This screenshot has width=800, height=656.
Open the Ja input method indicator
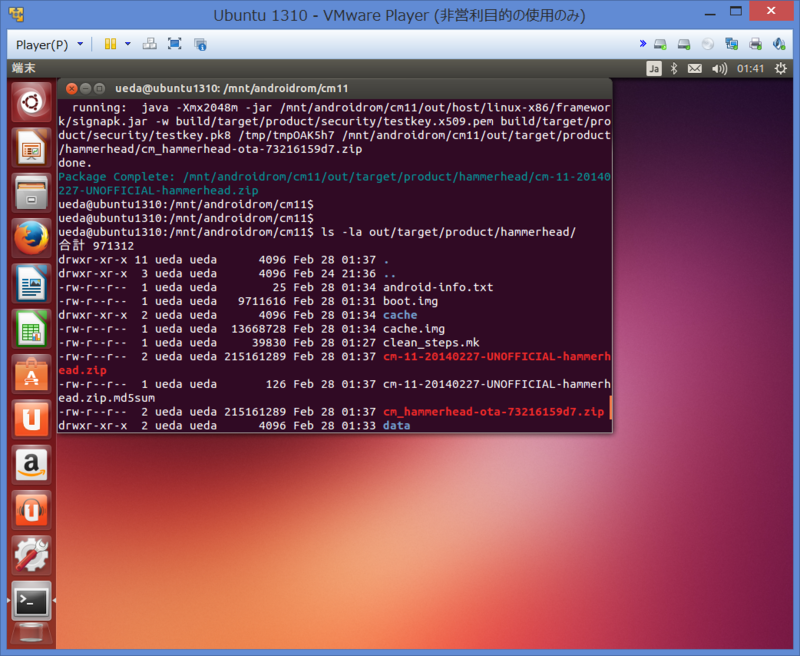coord(654,68)
